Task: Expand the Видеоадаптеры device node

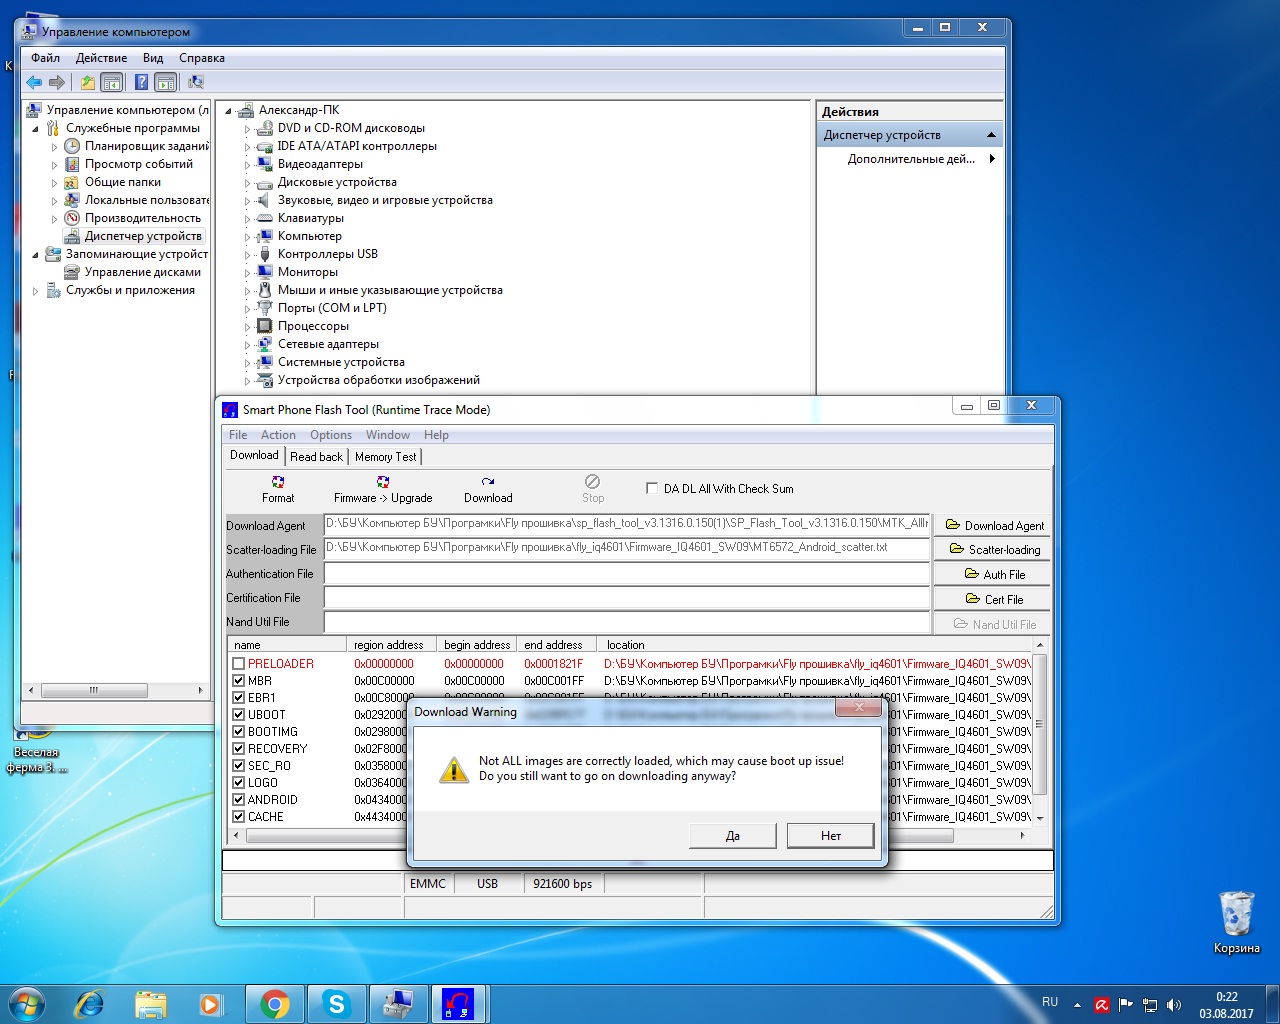Action: click(x=247, y=165)
